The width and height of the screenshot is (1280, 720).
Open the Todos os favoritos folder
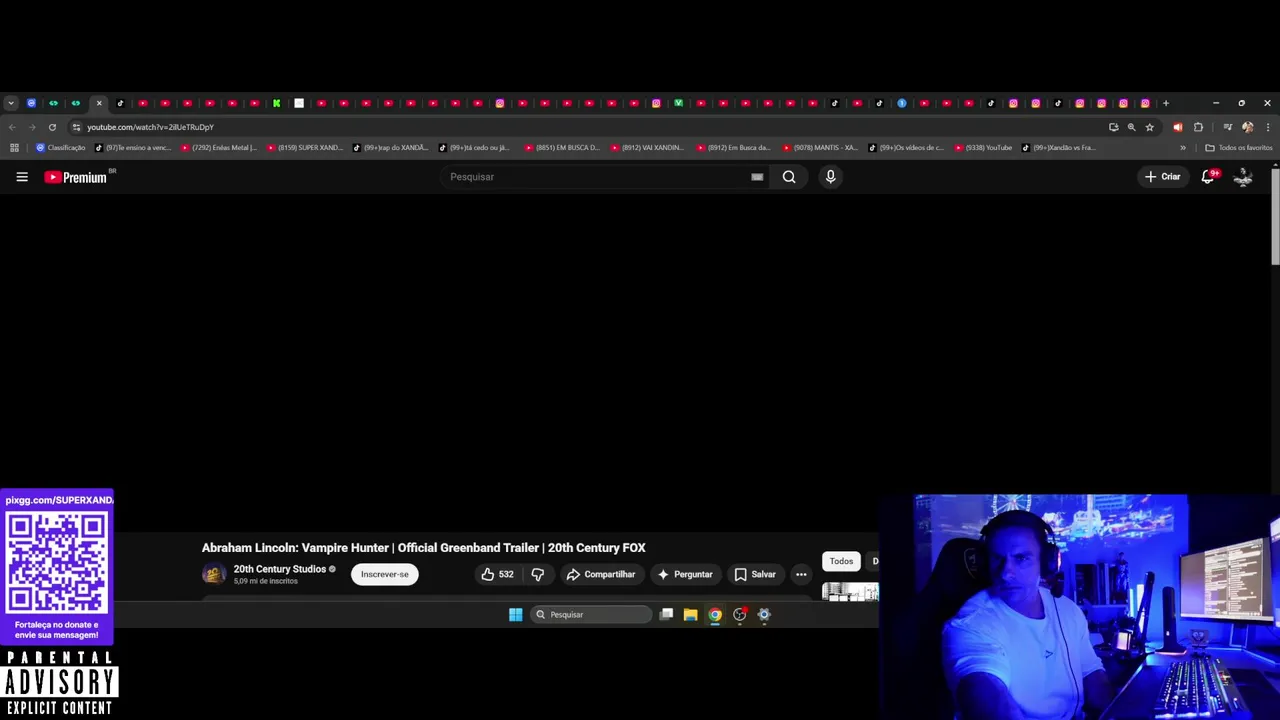click(x=1239, y=148)
